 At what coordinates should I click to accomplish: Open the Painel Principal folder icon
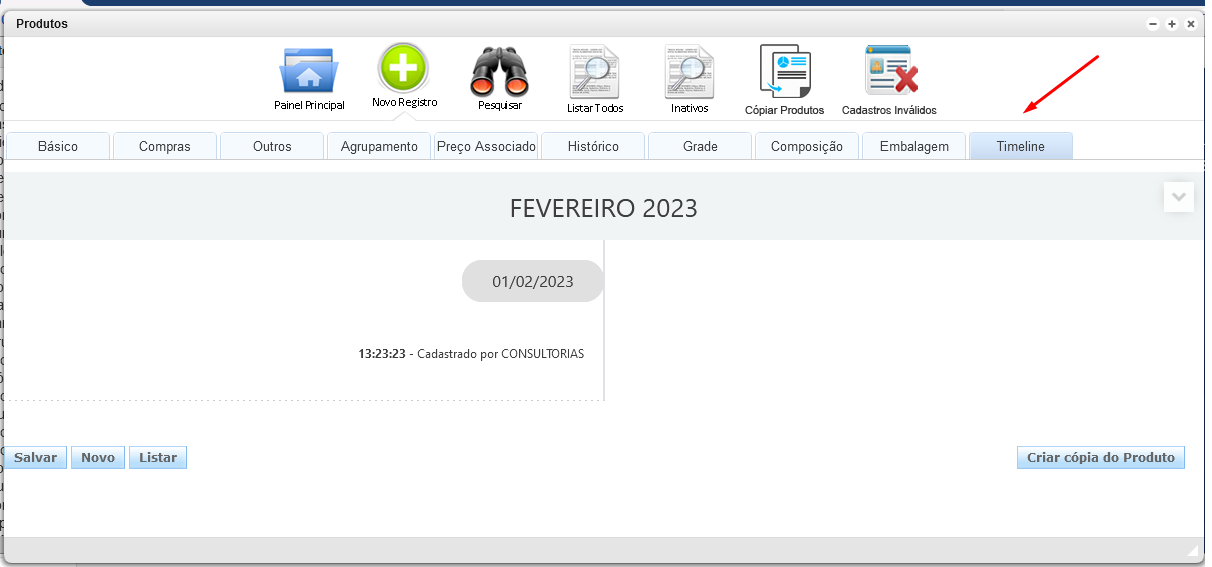[x=309, y=72]
